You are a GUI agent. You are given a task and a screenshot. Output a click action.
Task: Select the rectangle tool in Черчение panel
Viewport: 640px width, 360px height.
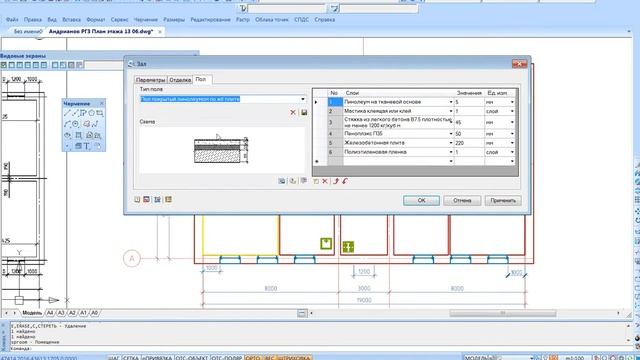(100, 113)
